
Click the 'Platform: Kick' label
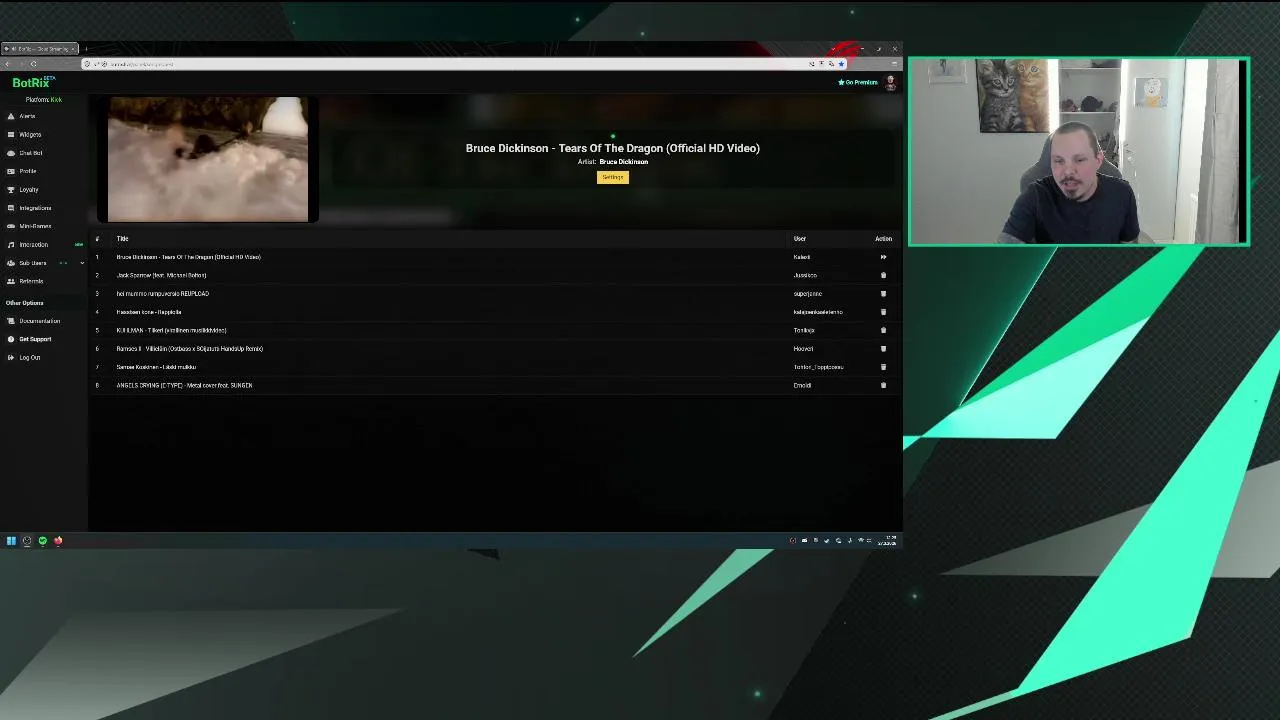point(44,99)
